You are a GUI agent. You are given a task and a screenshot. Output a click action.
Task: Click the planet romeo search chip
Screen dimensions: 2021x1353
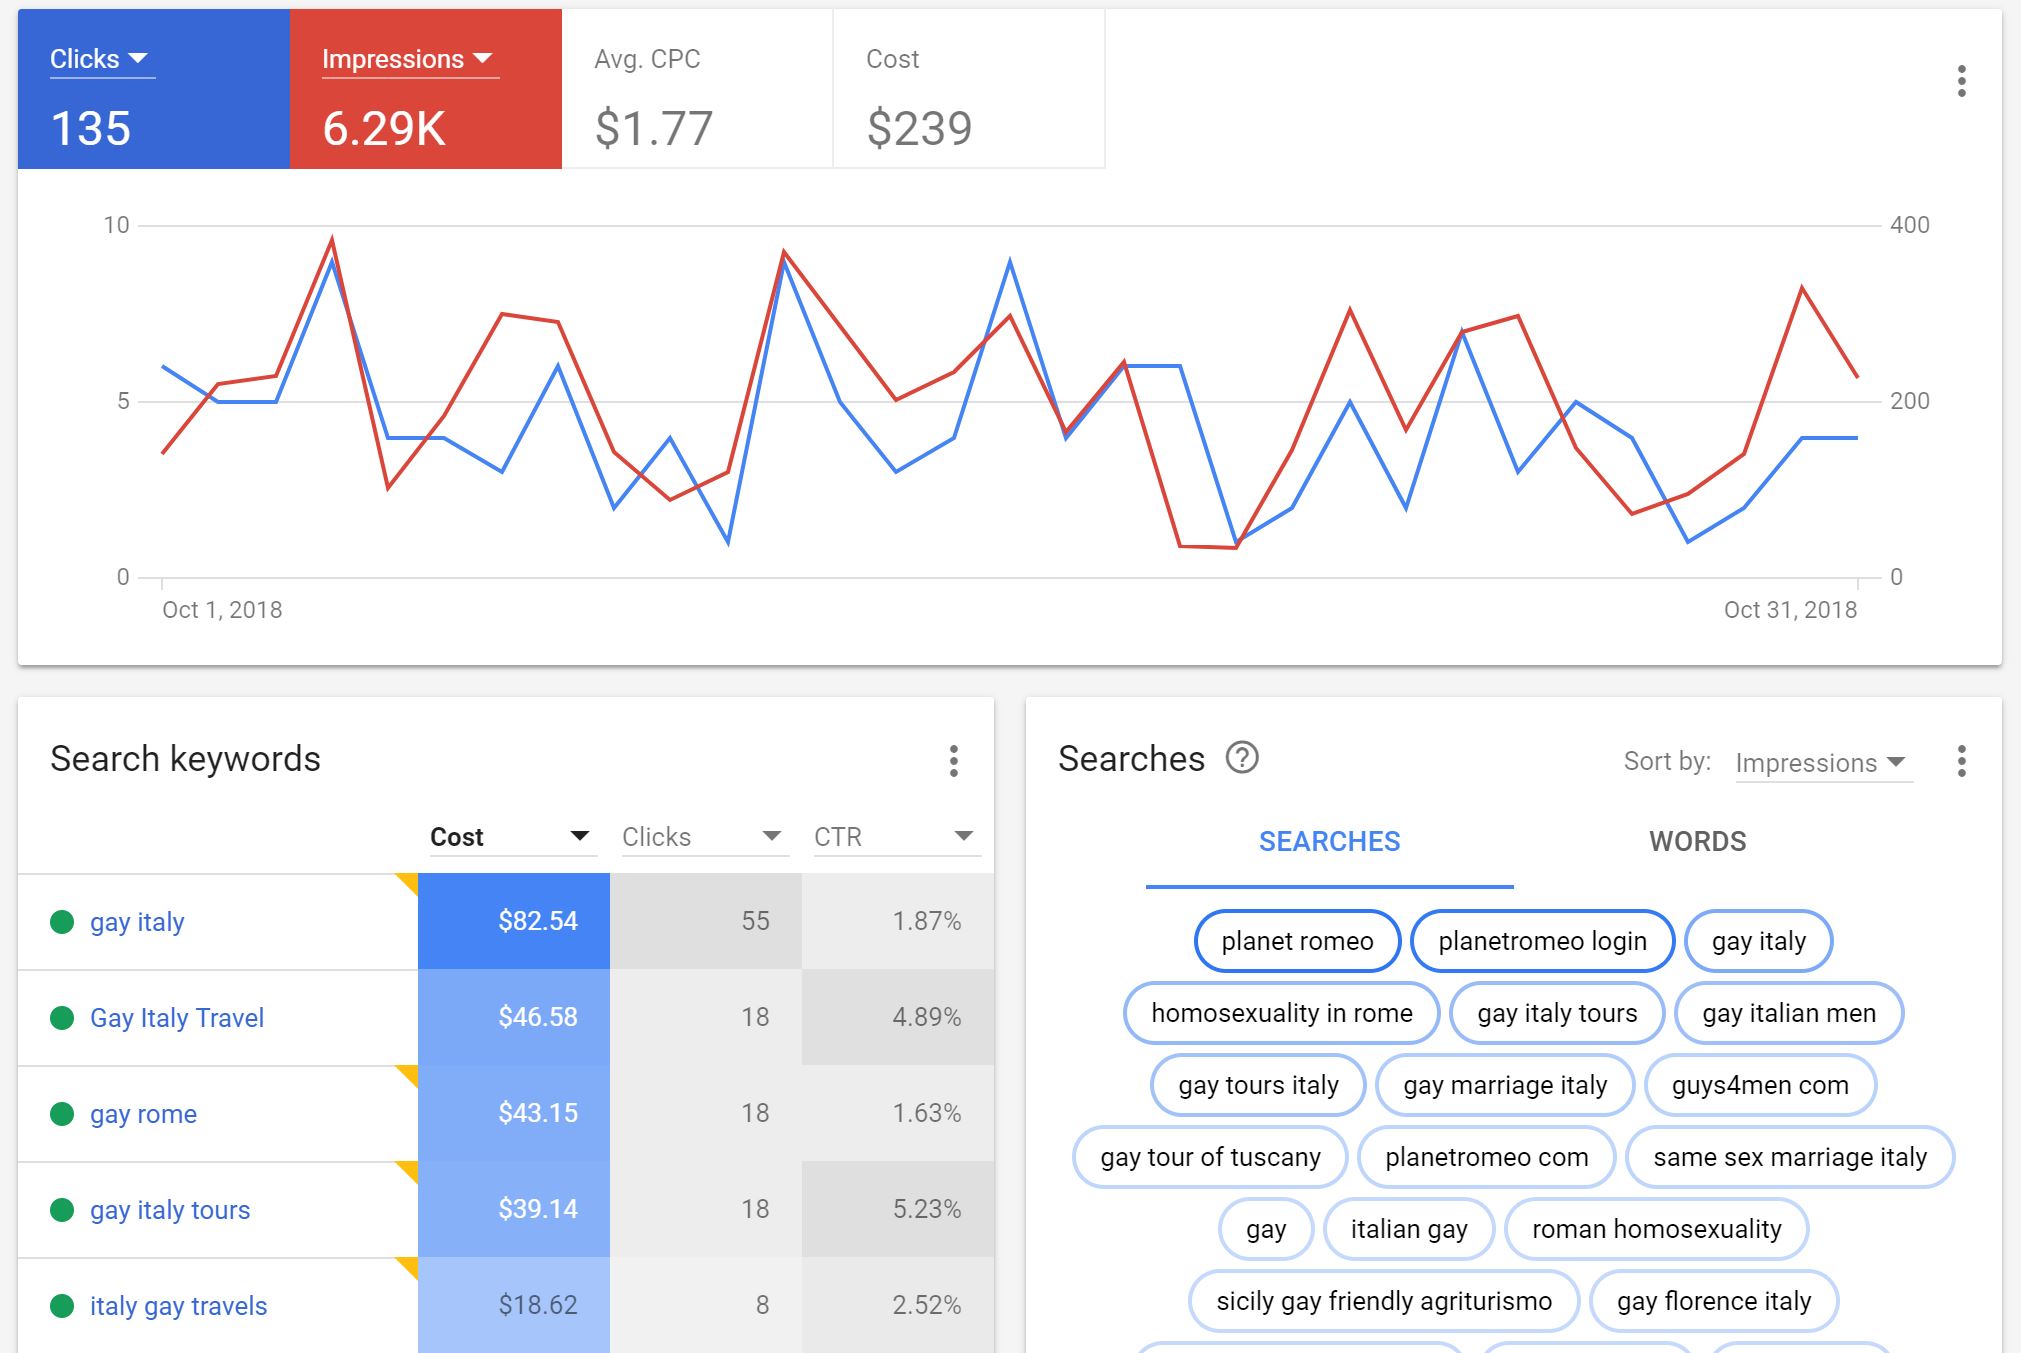(x=1297, y=941)
